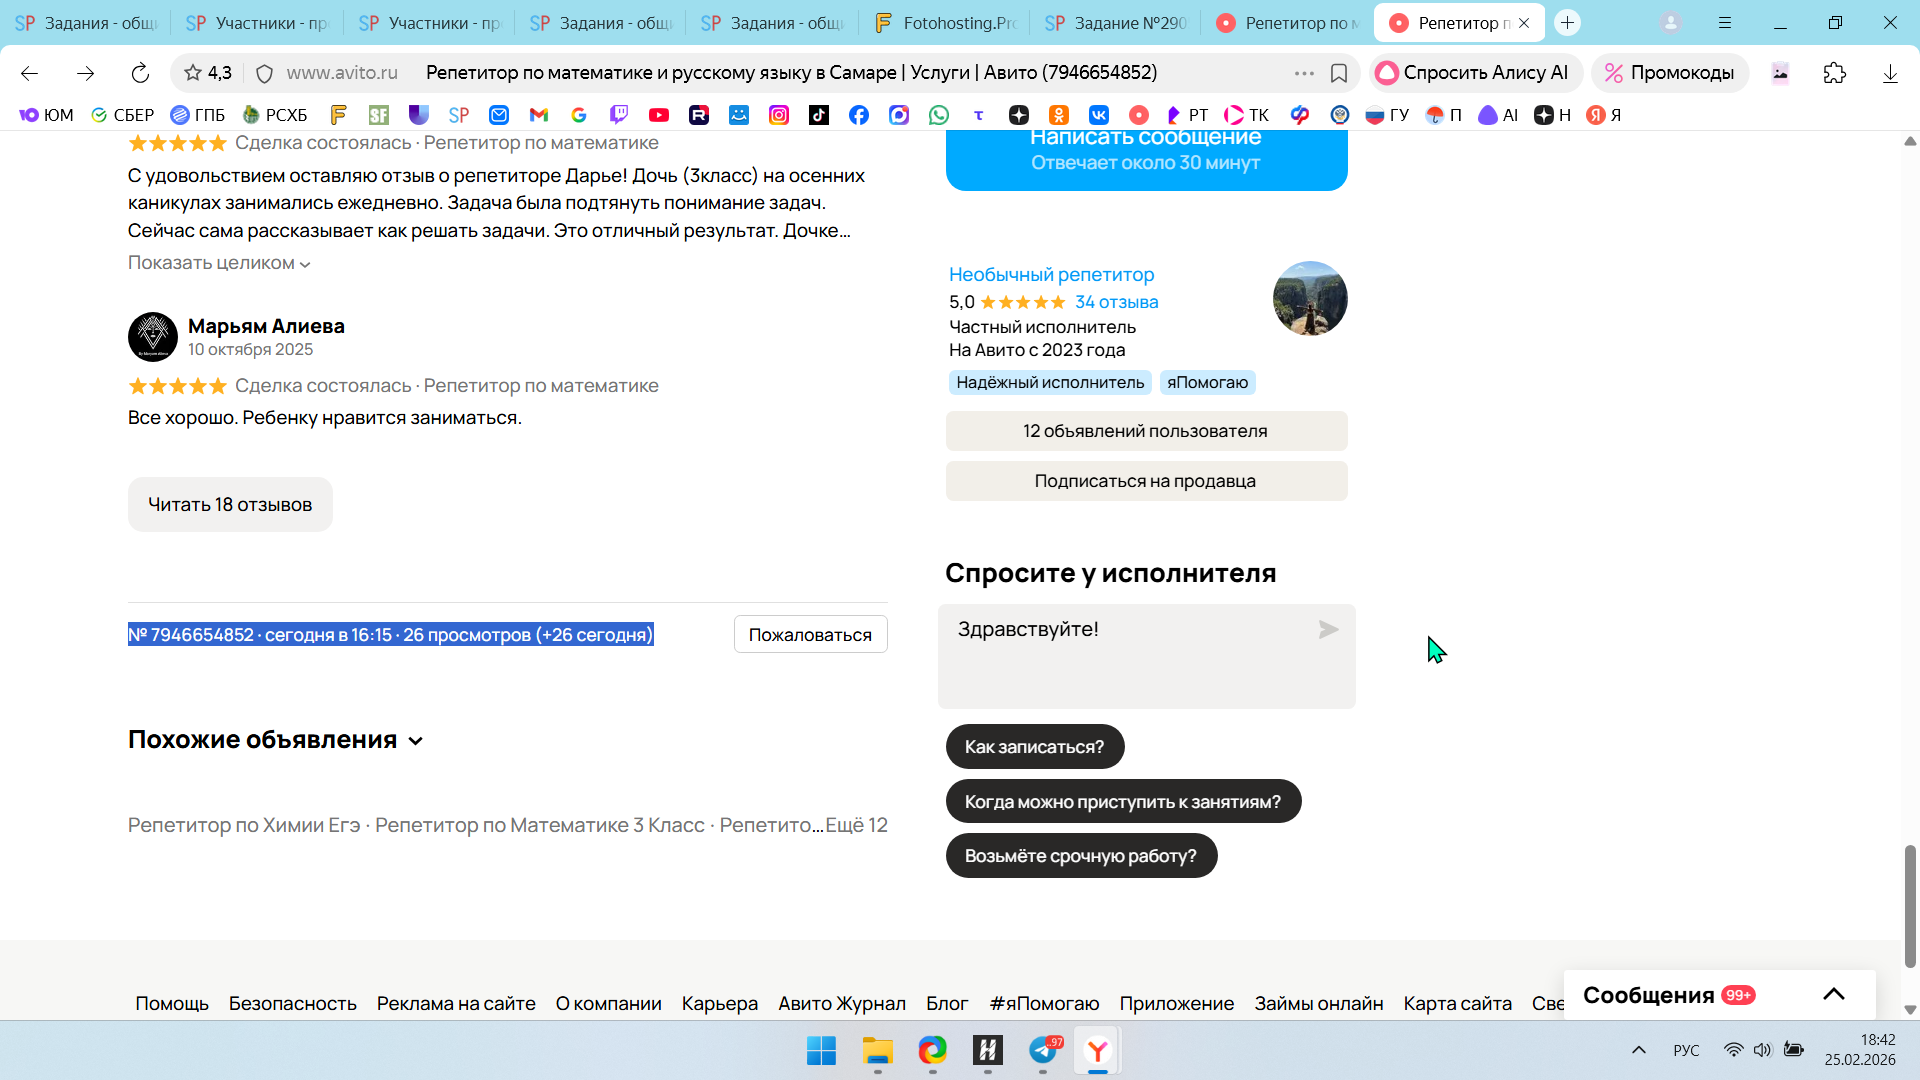Open the browser extensions puzzle icon
This screenshot has height=1080, width=1920.
(x=1834, y=73)
